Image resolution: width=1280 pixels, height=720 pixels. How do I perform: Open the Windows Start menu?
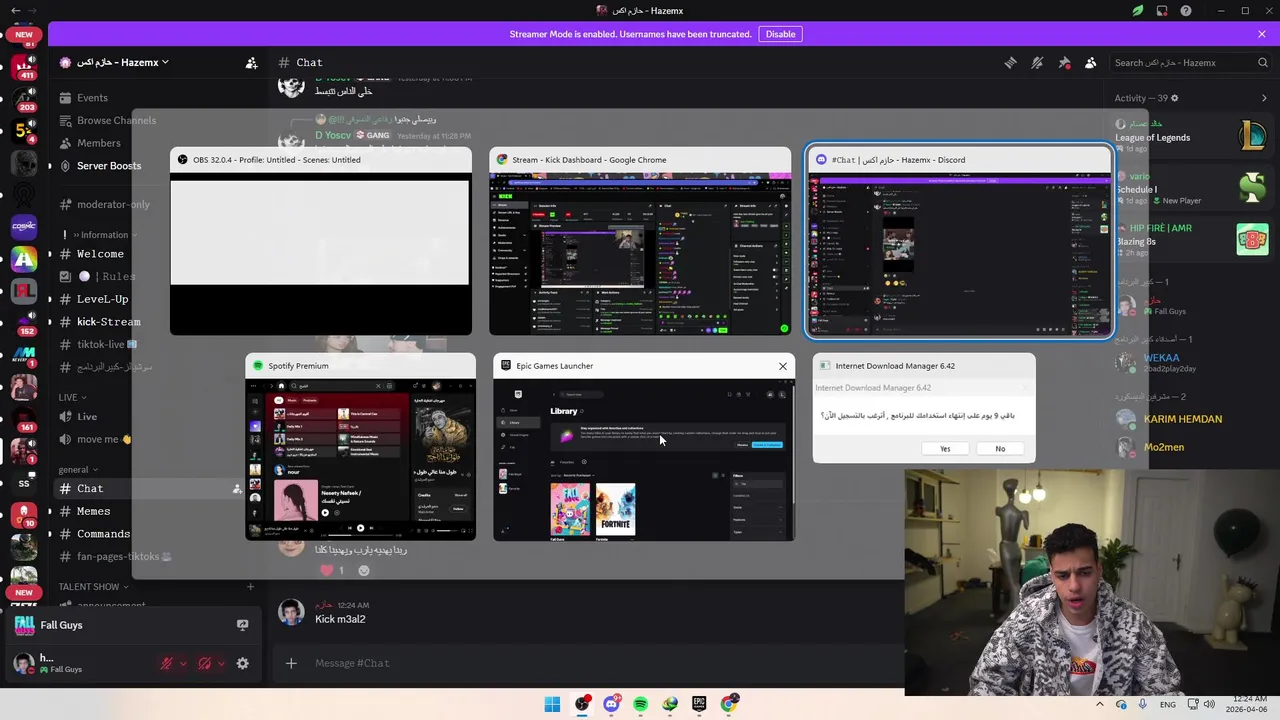click(552, 704)
